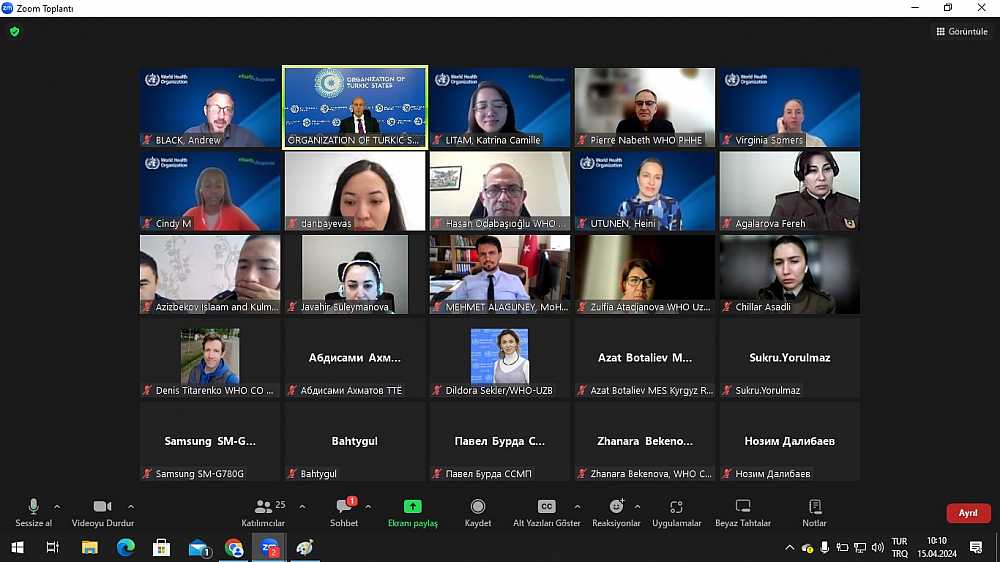The width and height of the screenshot is (1000, 562).
Task: Expand the arrow next to Sohbet
Action: 368,507
